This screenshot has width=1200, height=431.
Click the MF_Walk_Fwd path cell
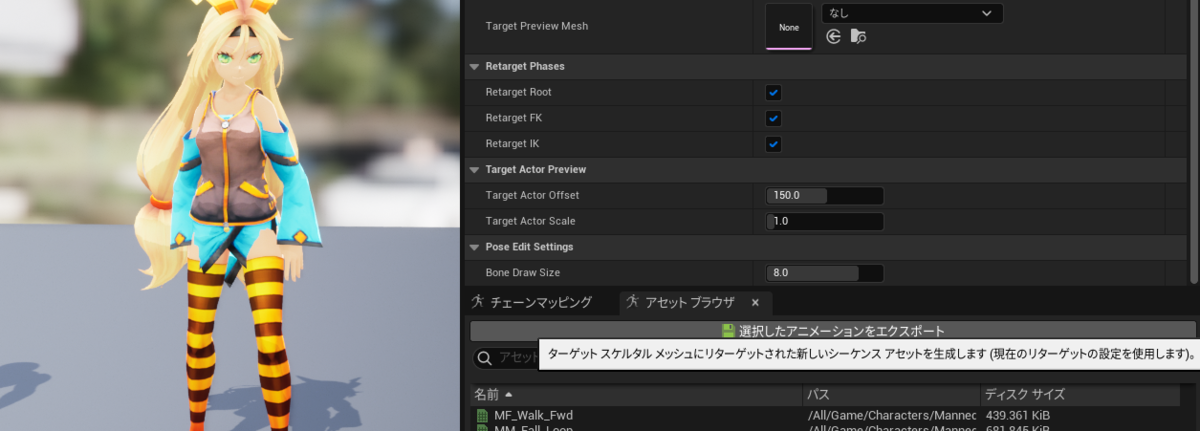(891, 415)
